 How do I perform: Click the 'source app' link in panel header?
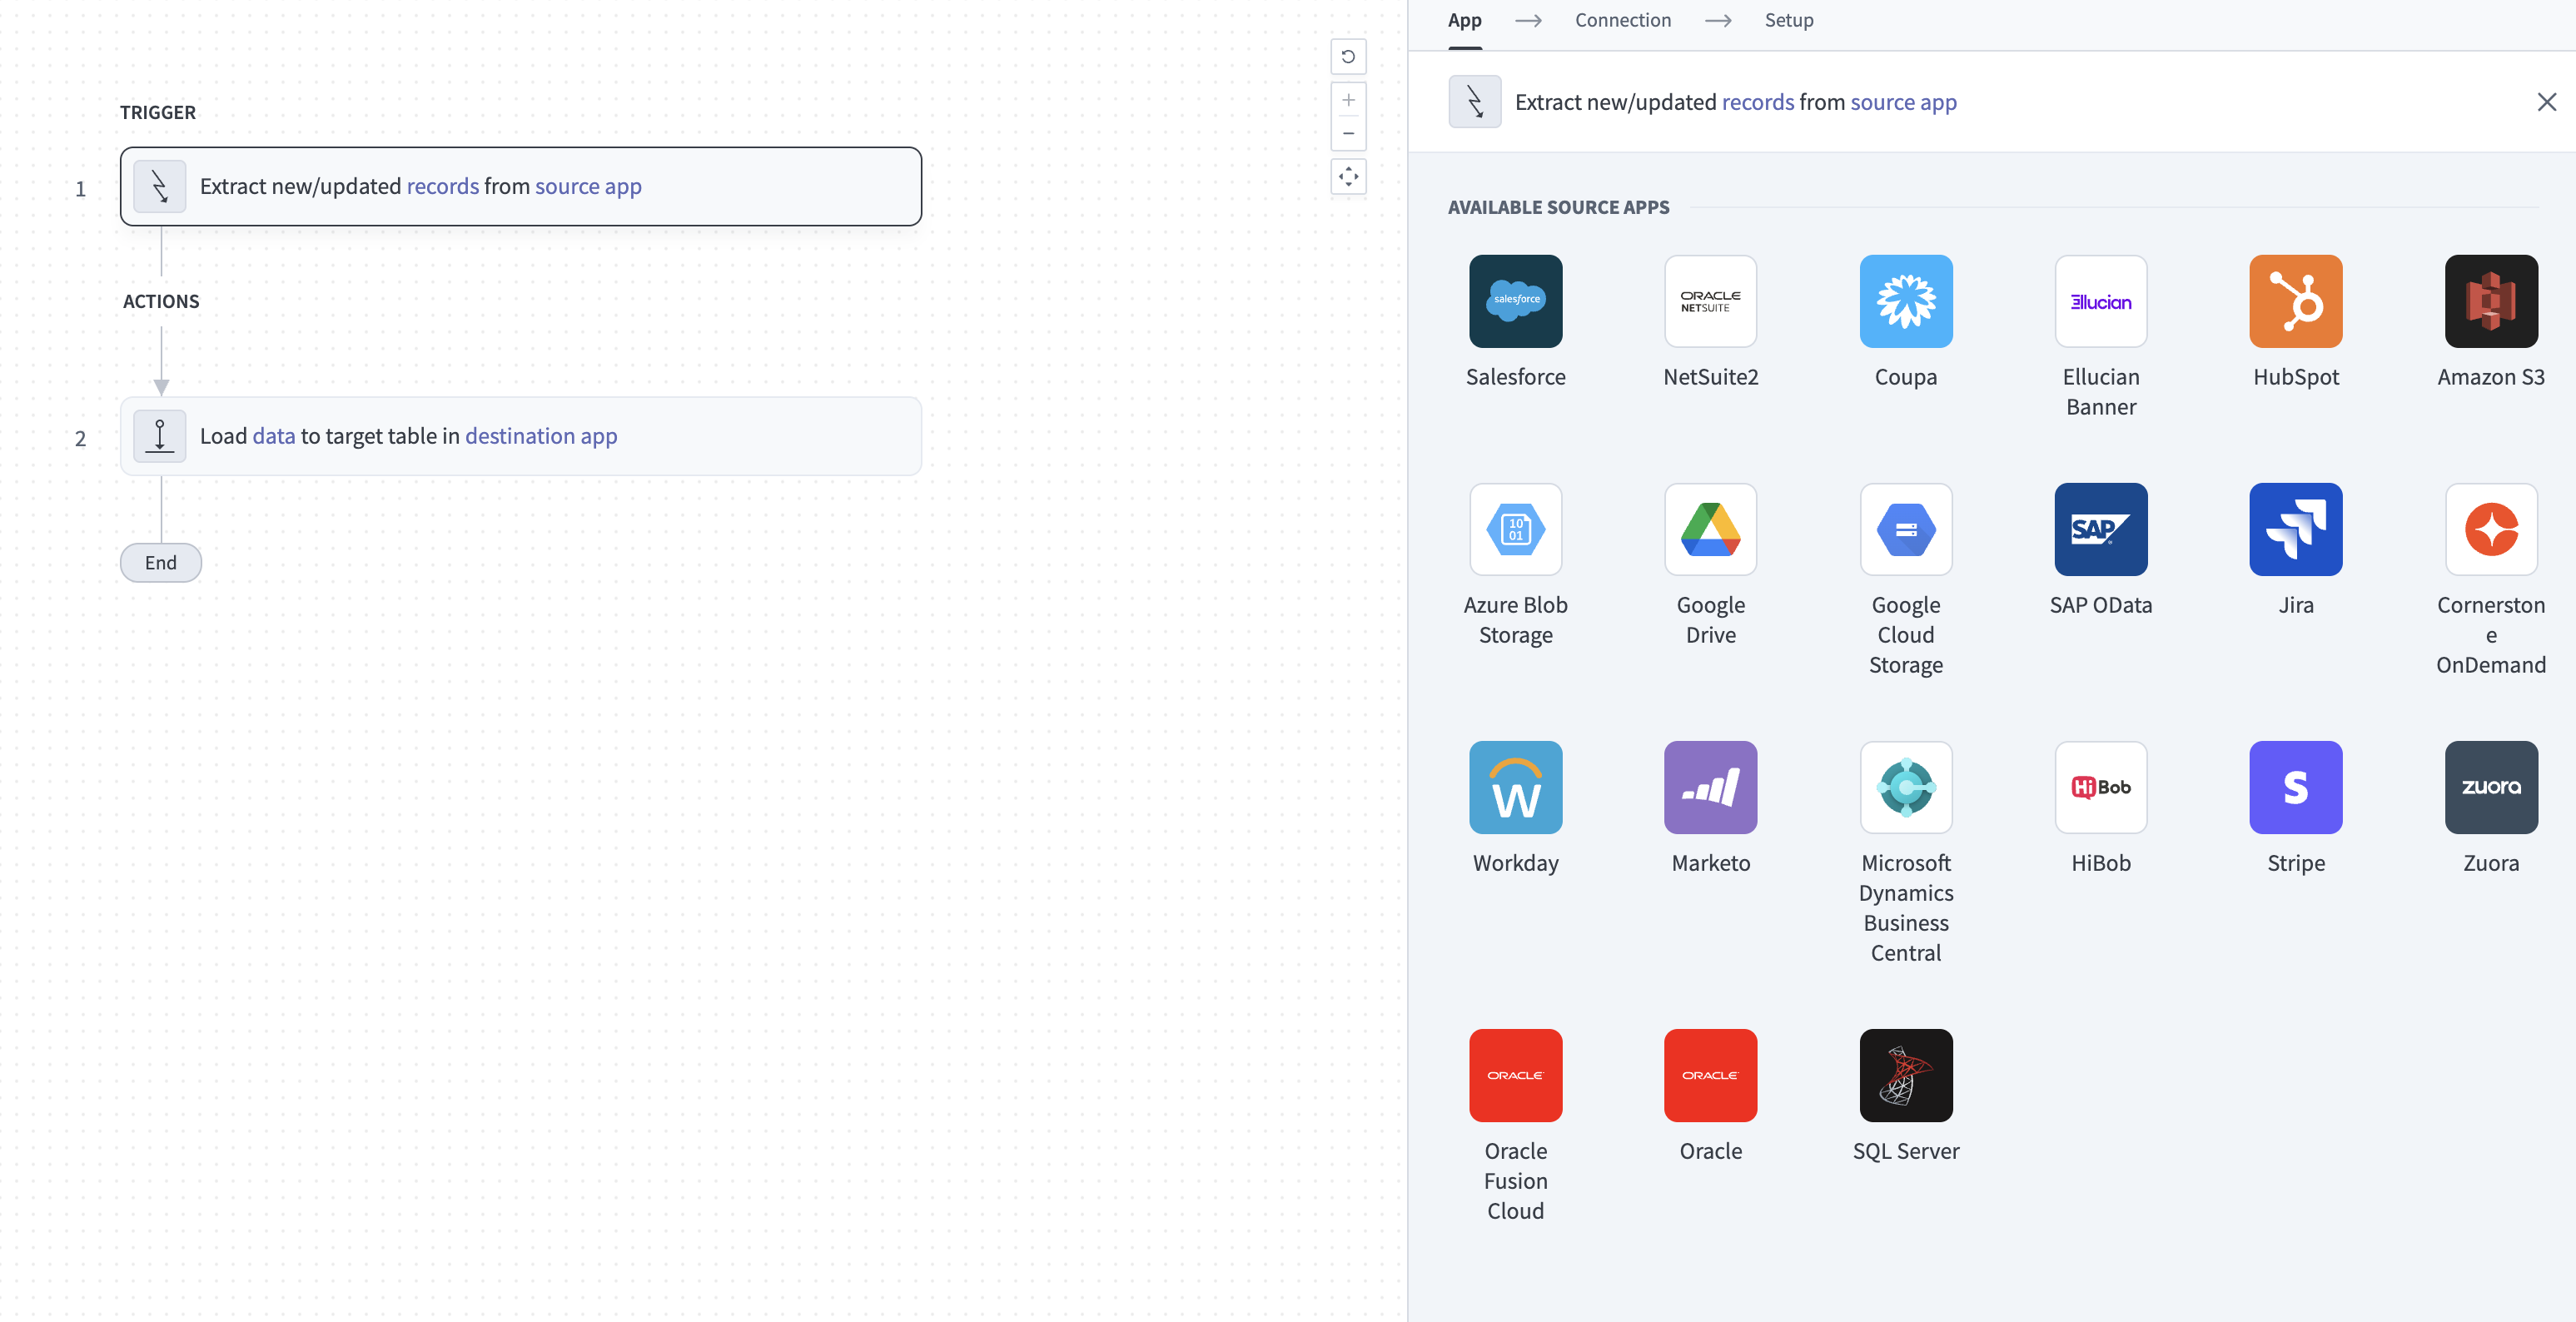[1903, 102]
